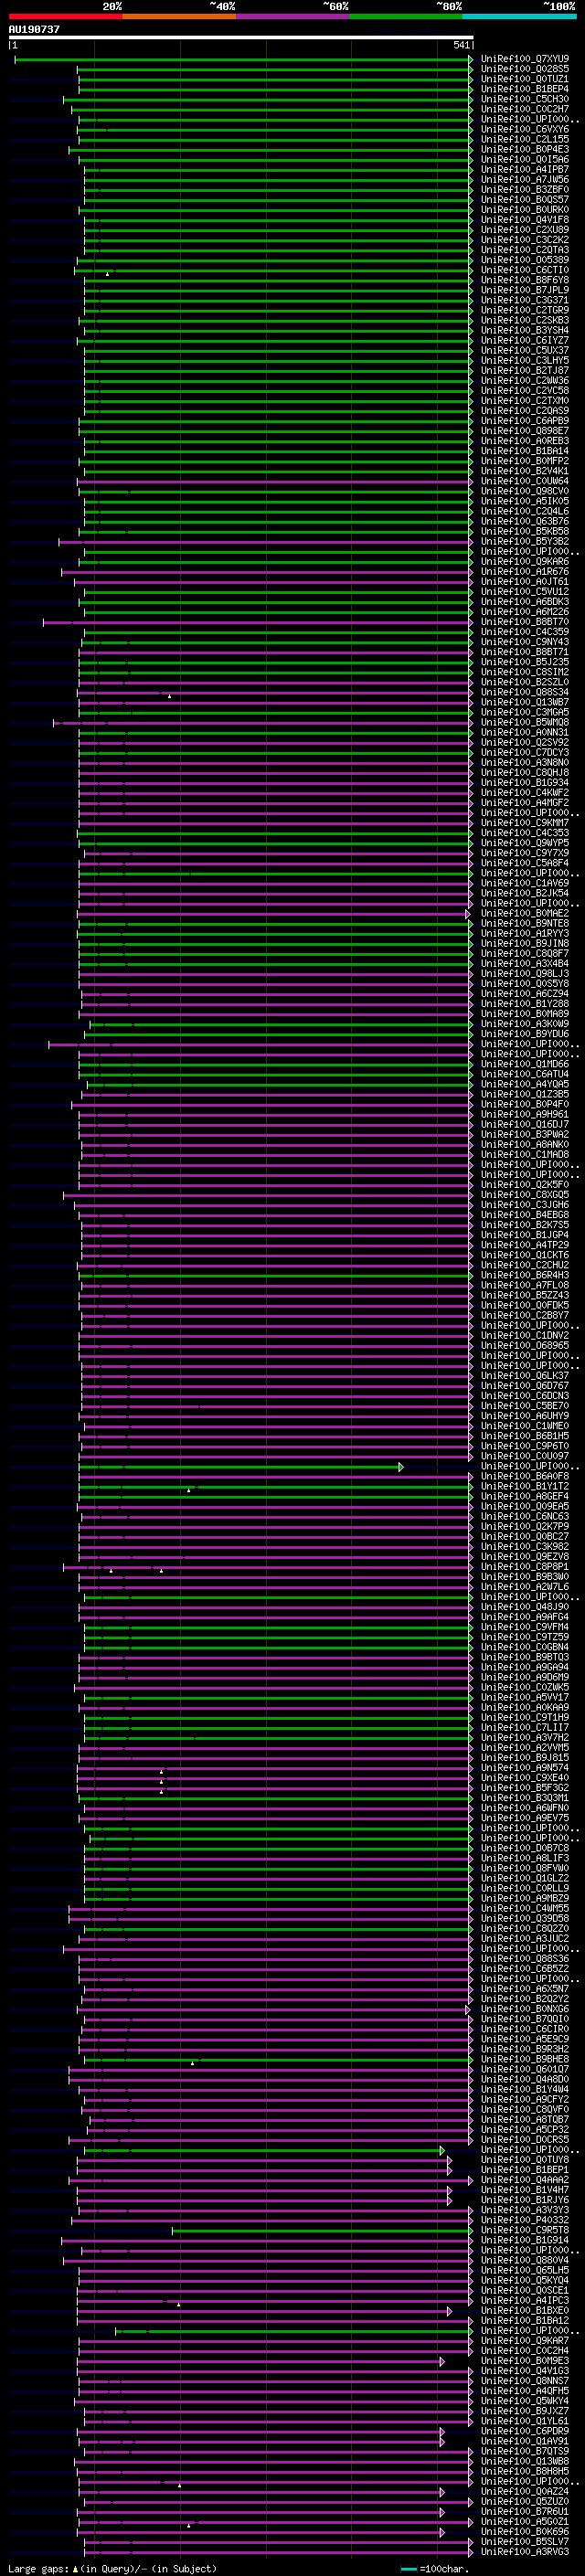Viewport: 585px width, 2576px height.
Task: Select hit label UniRef100_B5F3G2
Action: click(x=525, y=1787)
